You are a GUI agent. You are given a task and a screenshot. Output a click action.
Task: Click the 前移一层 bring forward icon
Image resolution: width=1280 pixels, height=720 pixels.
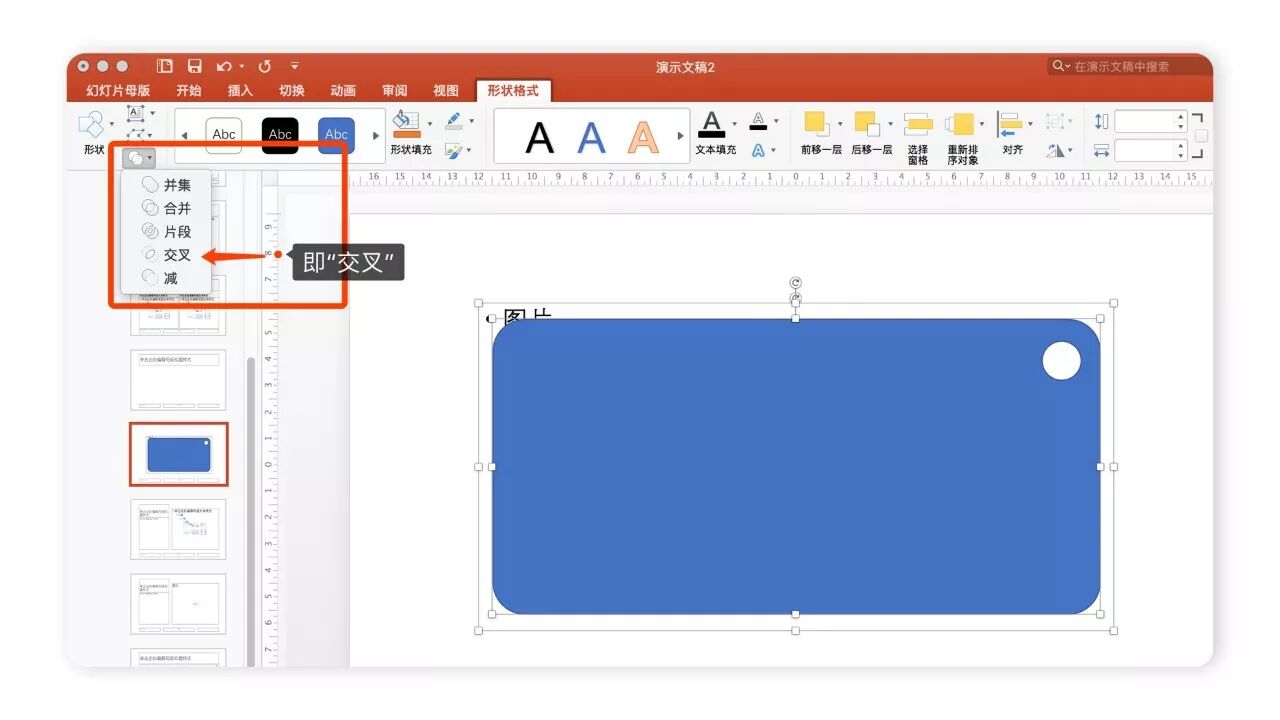pos(817,124)
